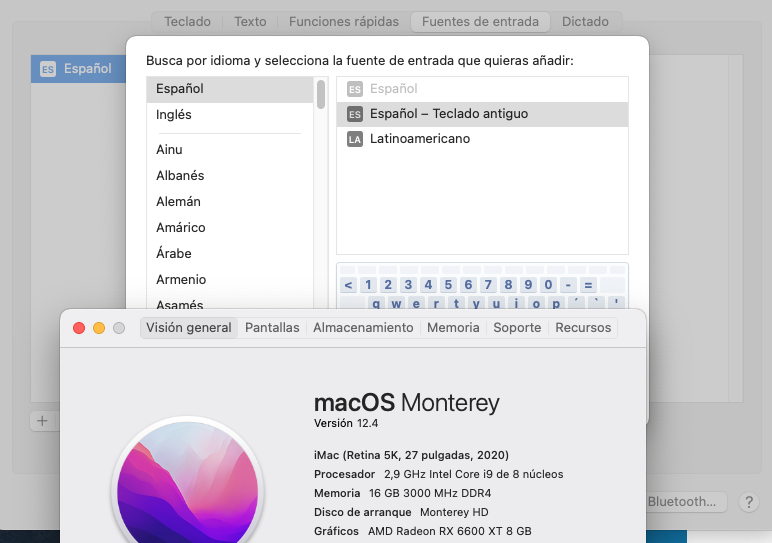Click the language list scrollbar
The width and height of the screenshot is (772, 543).
(321, 95)
